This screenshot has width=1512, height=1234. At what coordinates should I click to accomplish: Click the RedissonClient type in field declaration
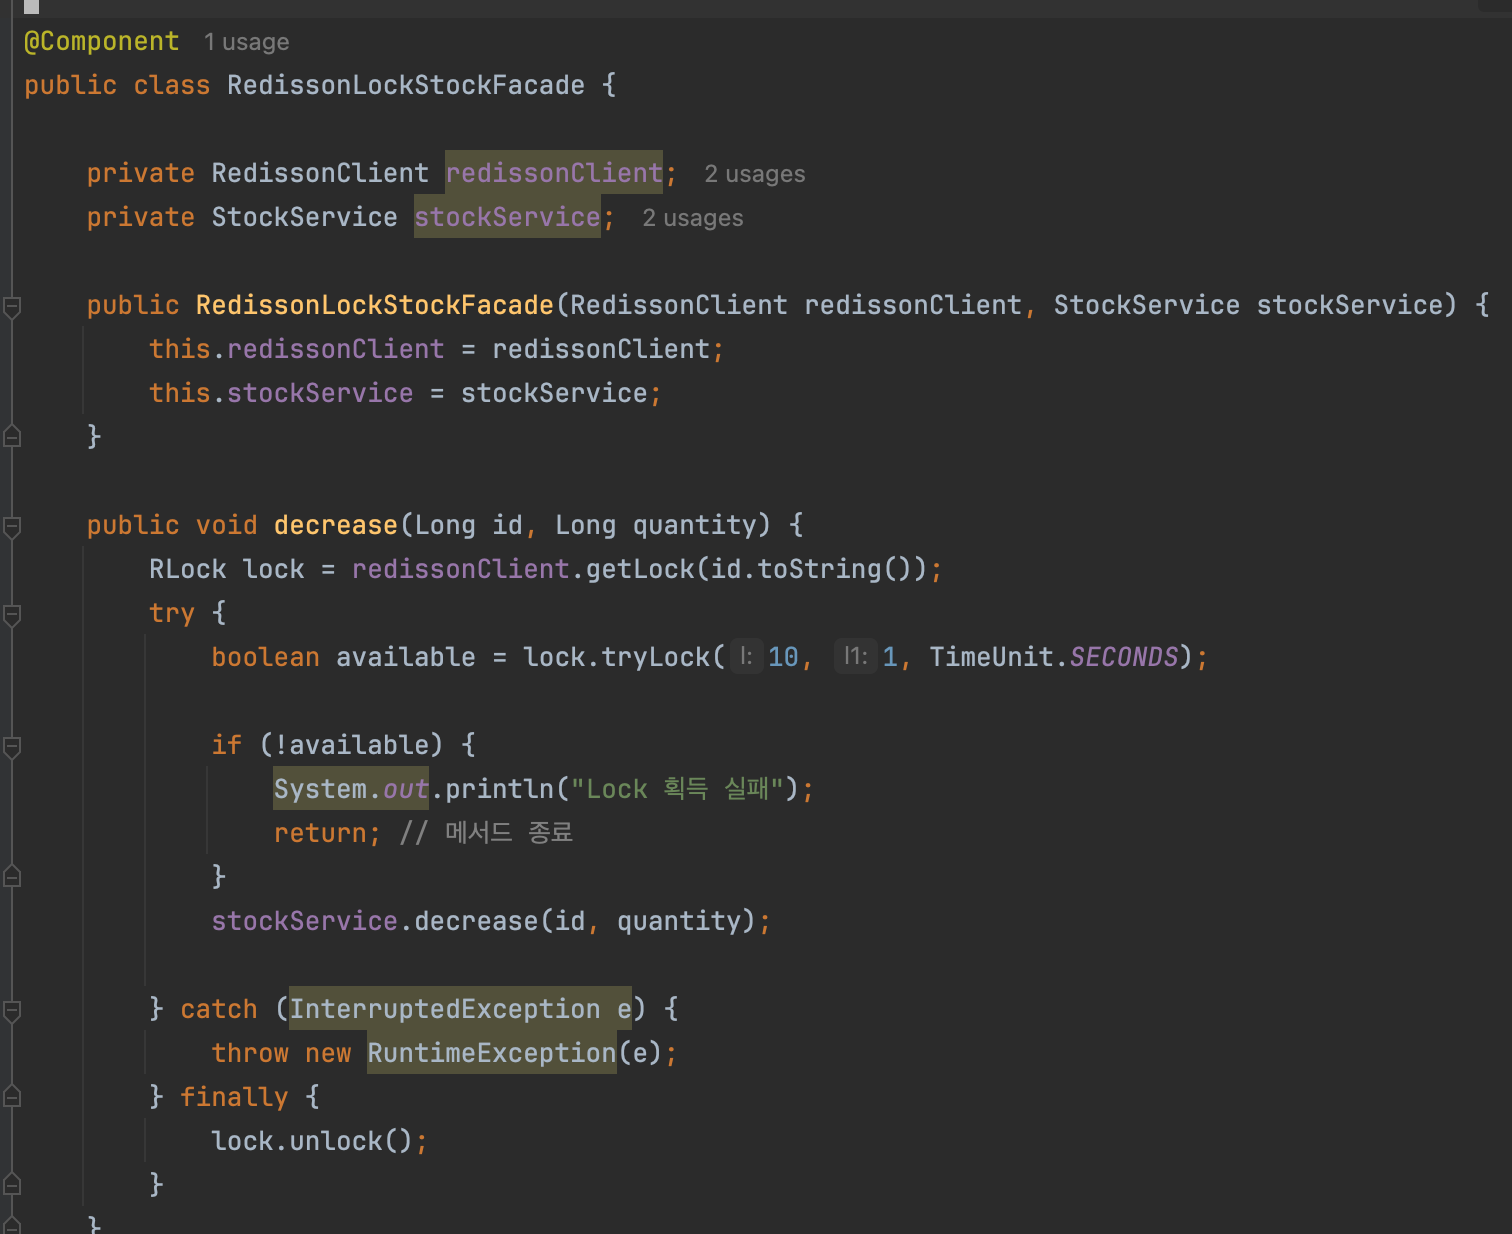pyautogui.click(x=320, y=173)
